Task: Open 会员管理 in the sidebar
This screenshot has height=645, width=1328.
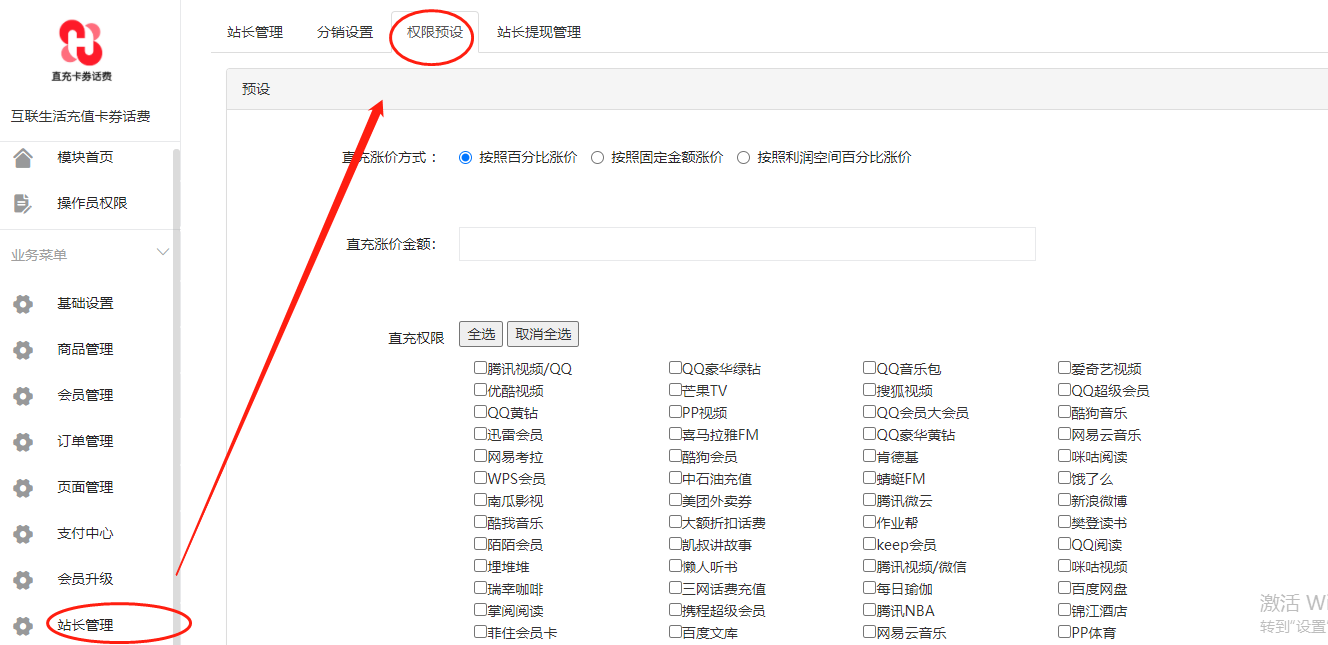Action: 85,395
